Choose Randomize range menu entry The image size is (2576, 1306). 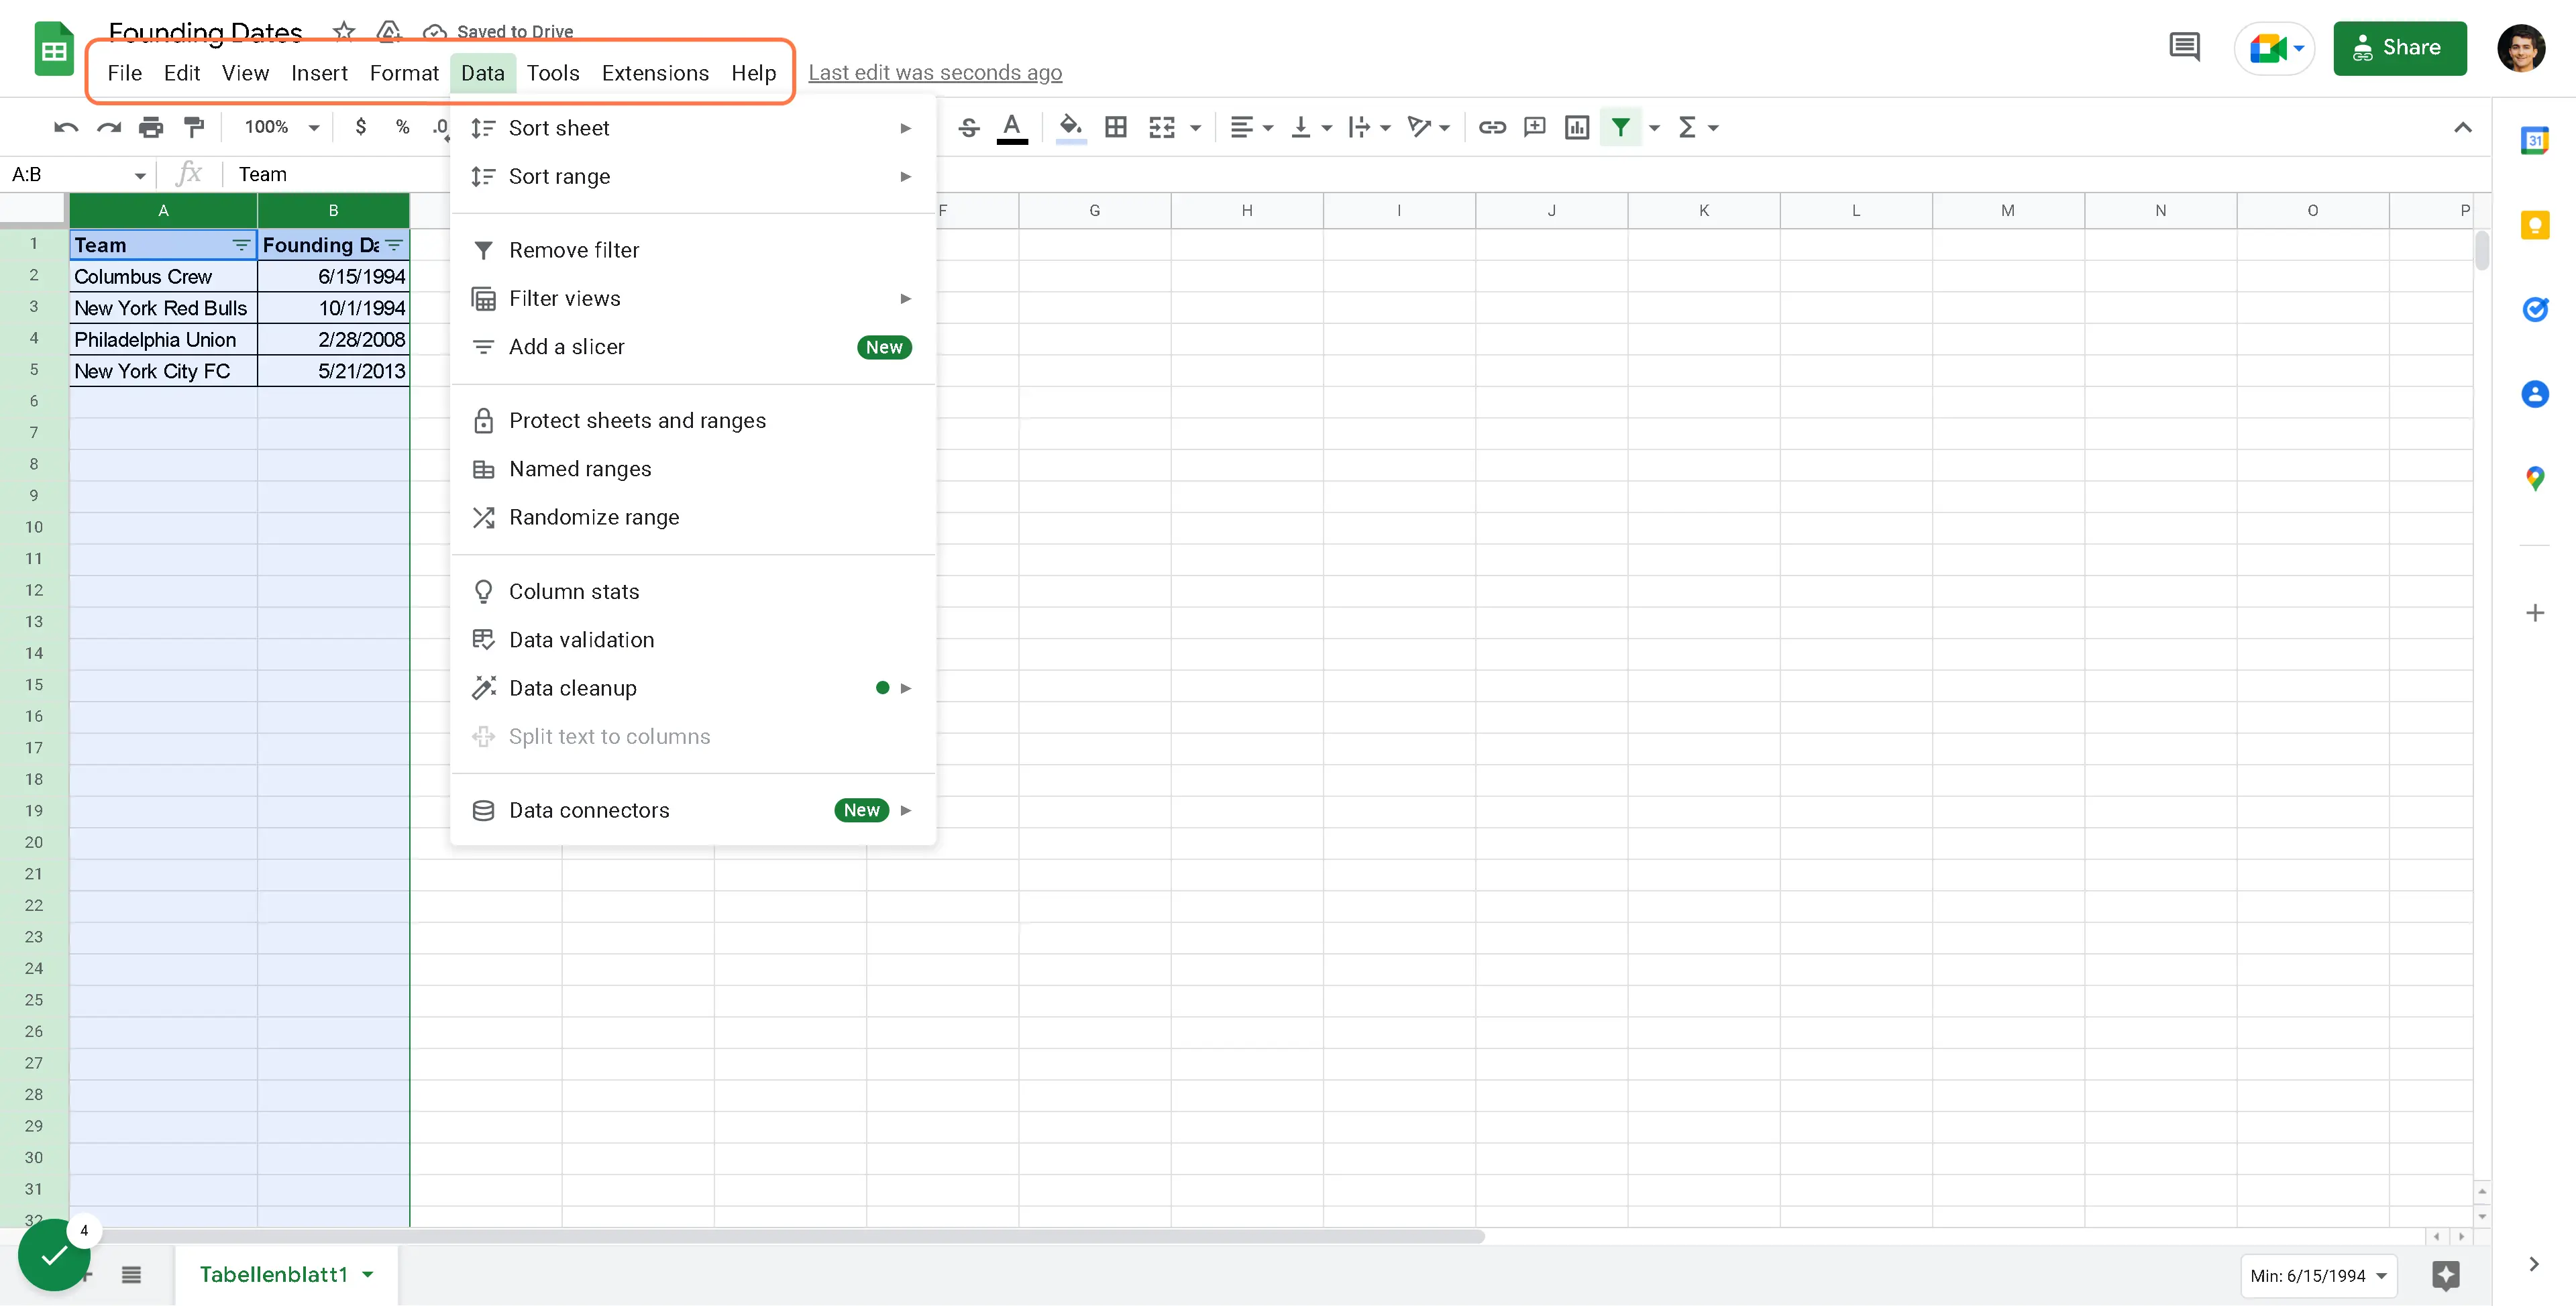693,518
